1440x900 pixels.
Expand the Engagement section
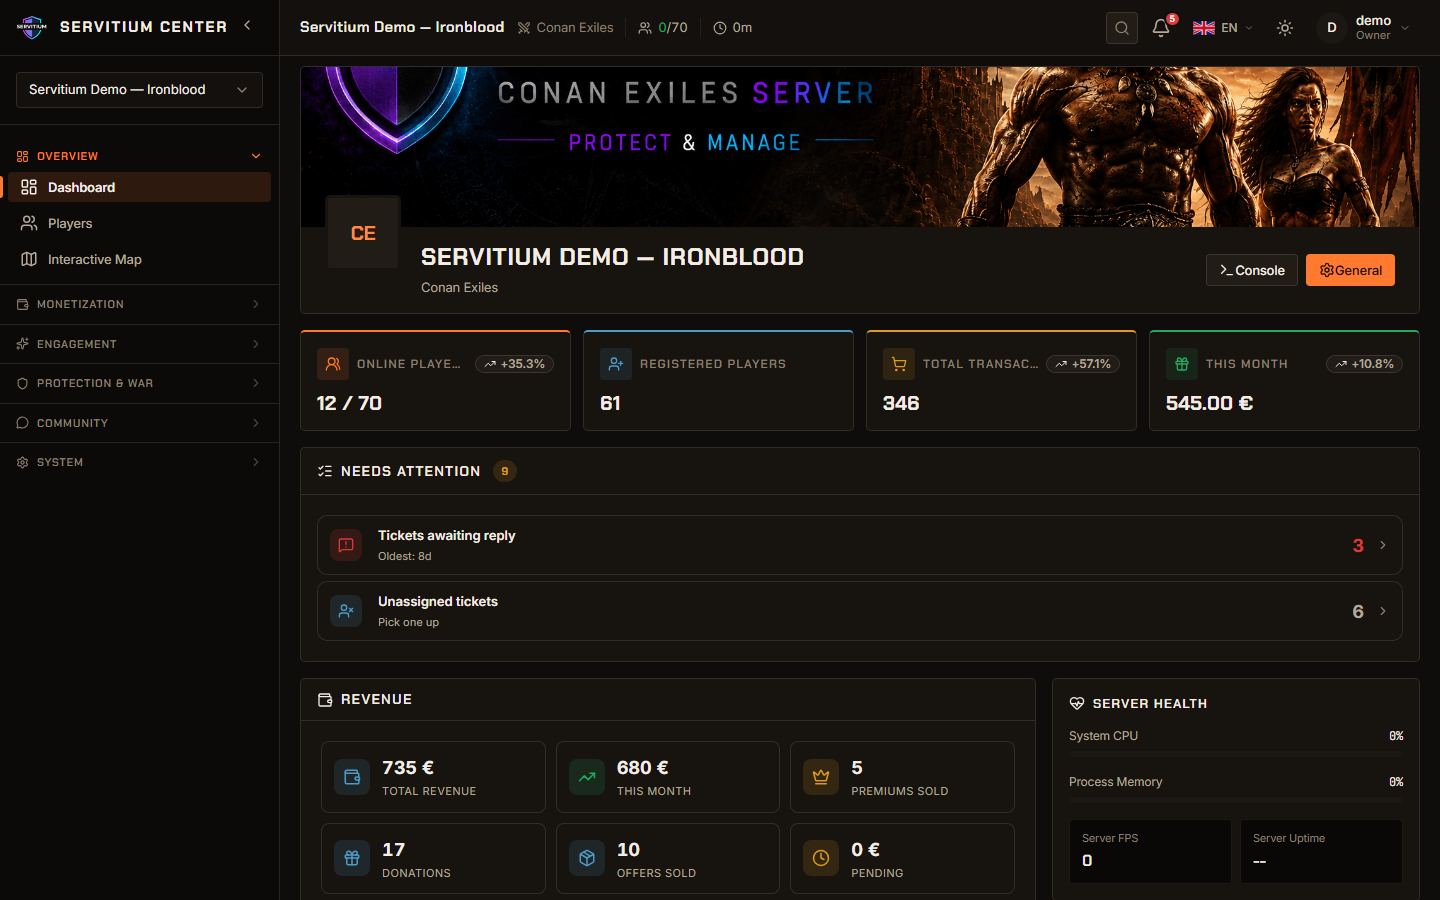[x=139, y=344]
